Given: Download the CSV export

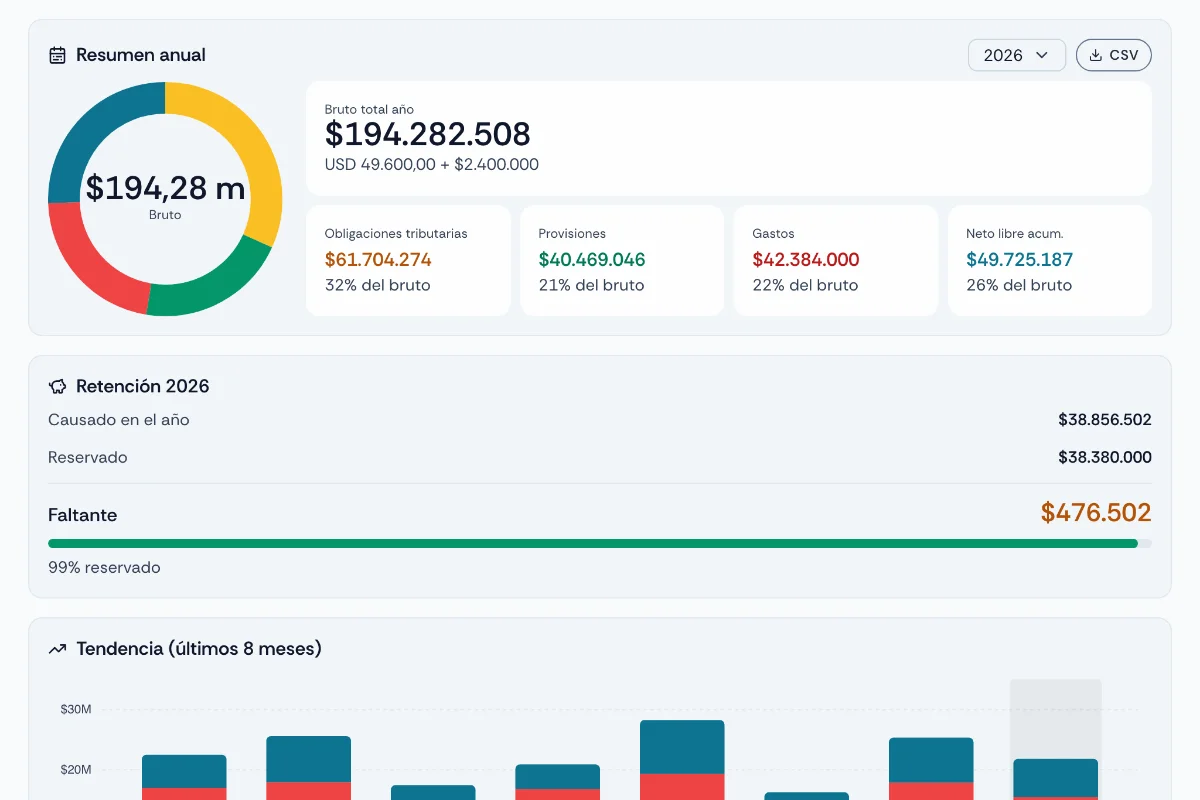Looking at the screenshot, I should 1114,55.
